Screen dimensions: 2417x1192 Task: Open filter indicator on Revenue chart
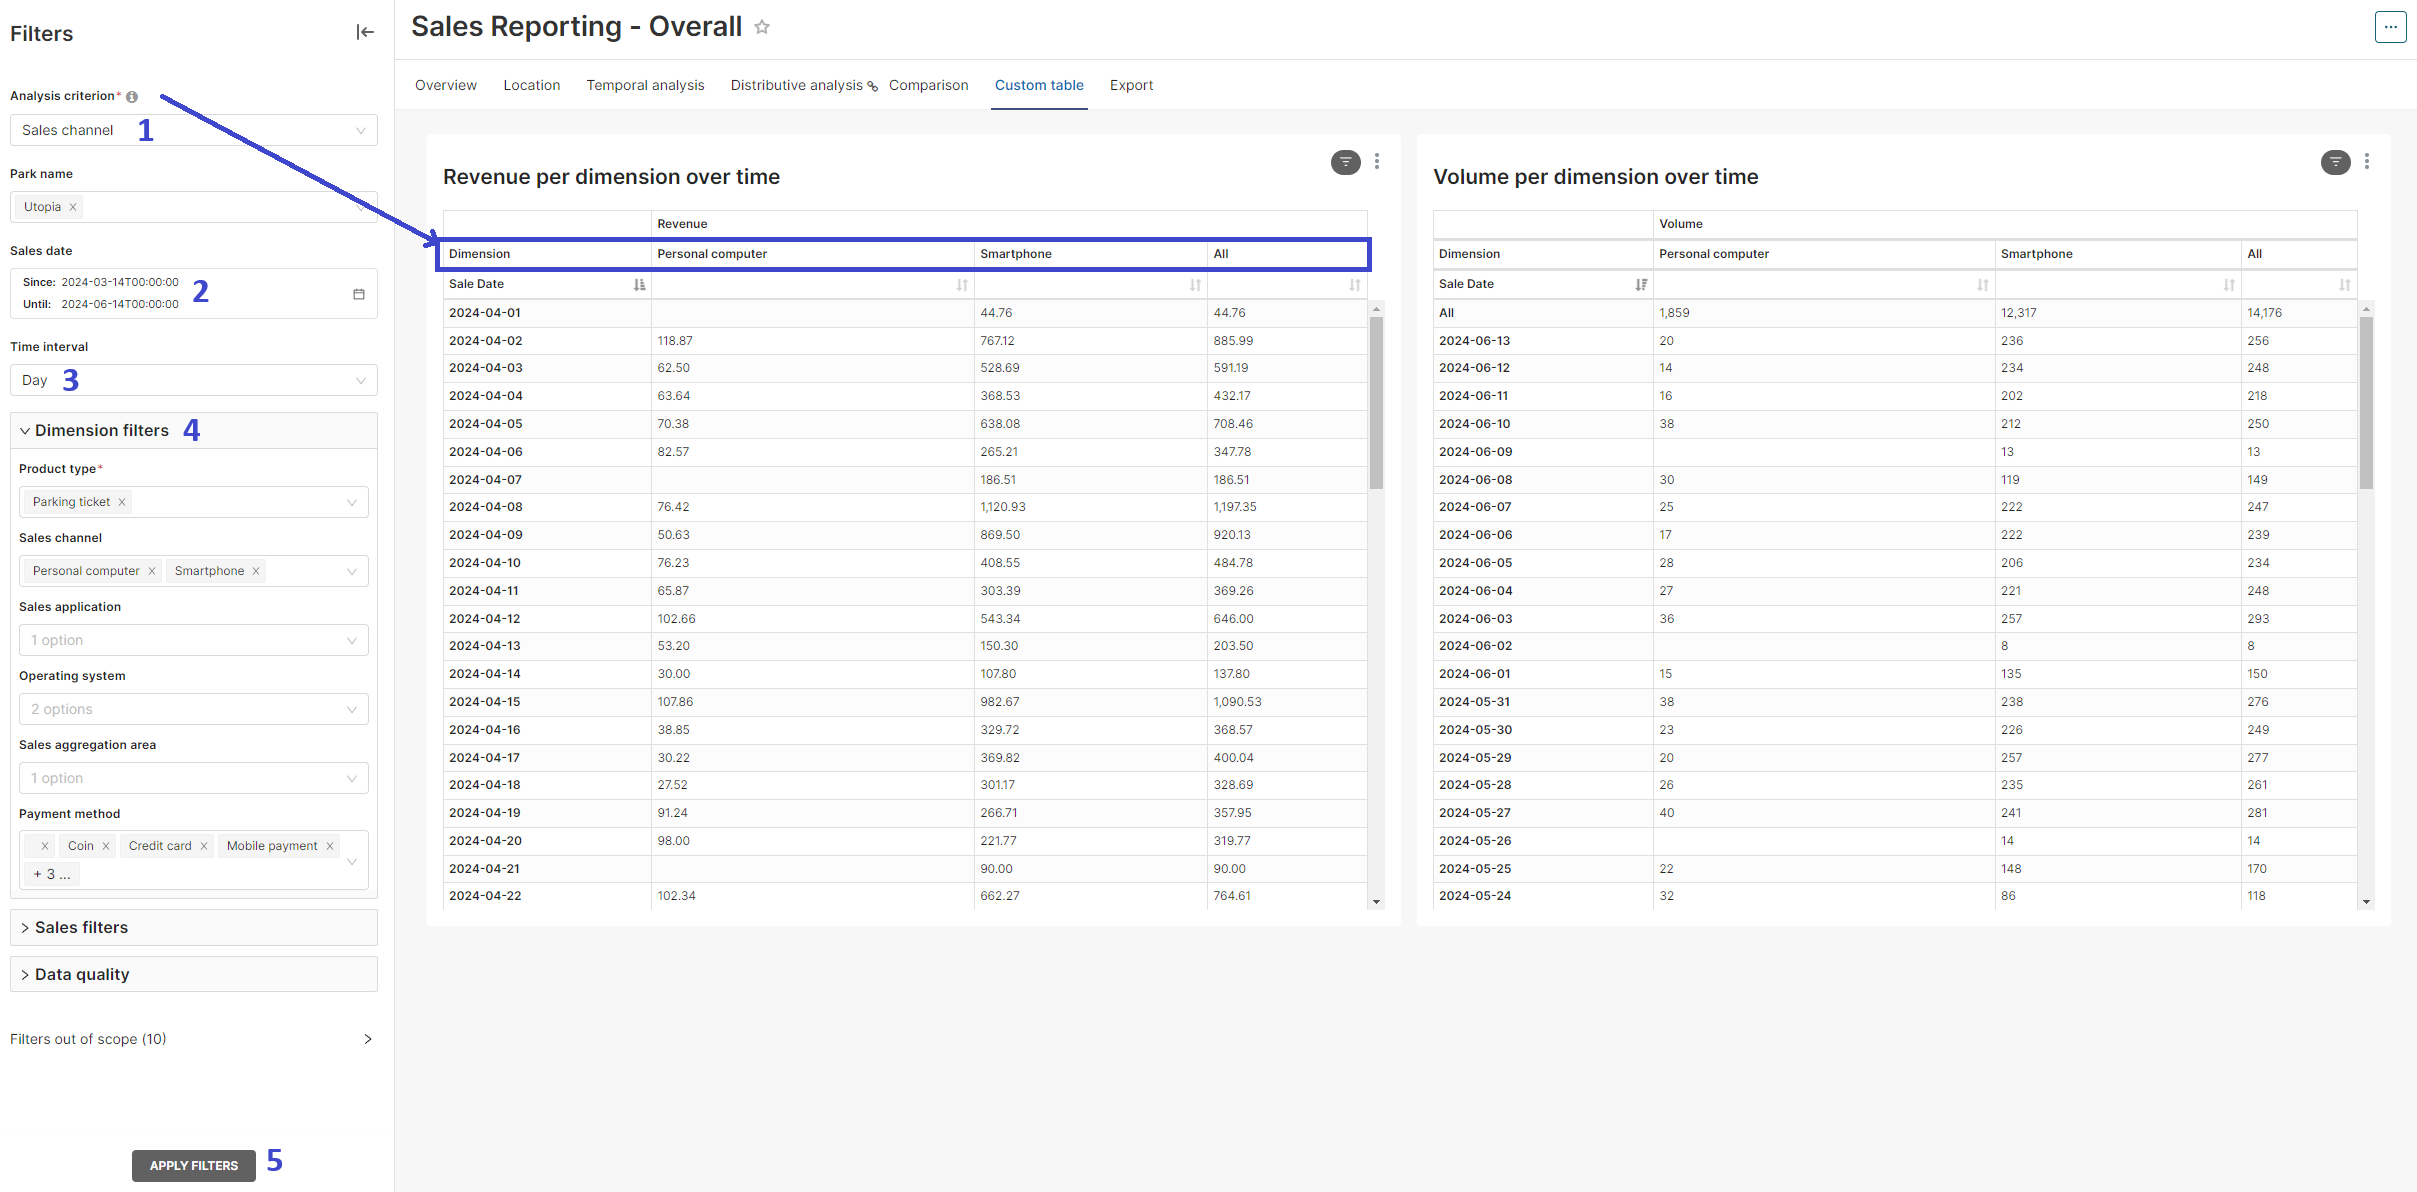point(1345,162)
